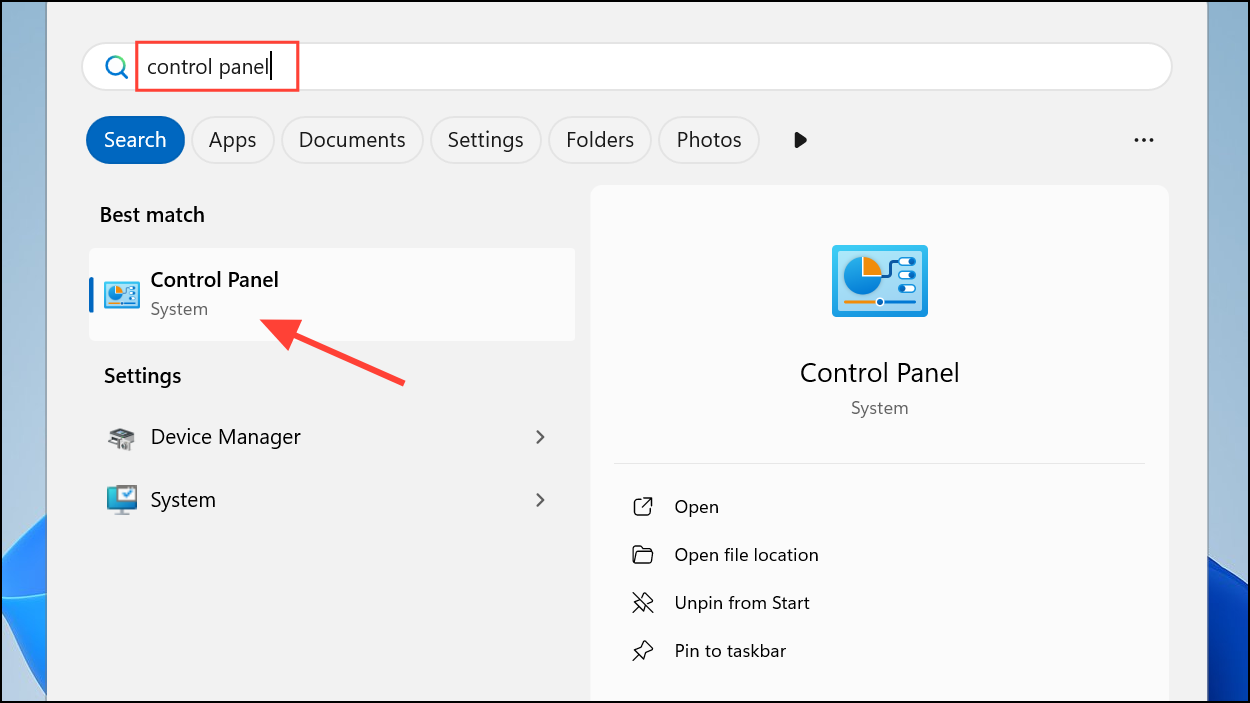This screenshot has height=703, width=1250.
Task: Click the Best match heading
Action: 152,215
